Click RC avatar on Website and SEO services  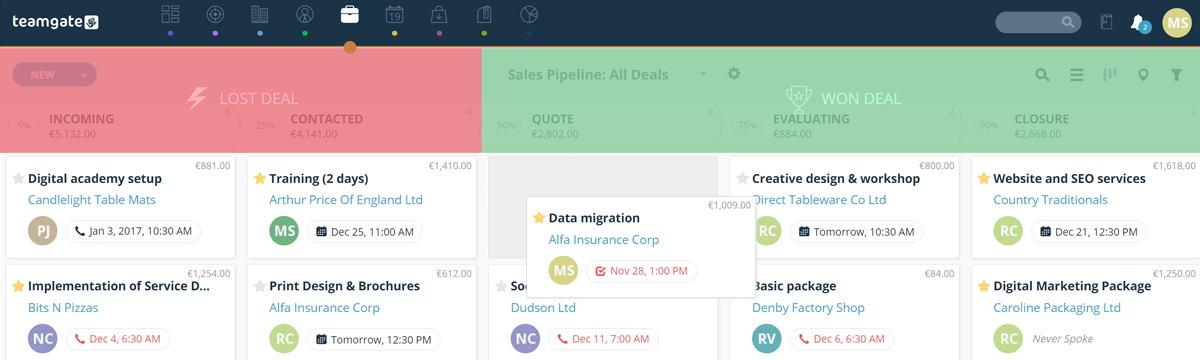click(x=1008, y=231)
